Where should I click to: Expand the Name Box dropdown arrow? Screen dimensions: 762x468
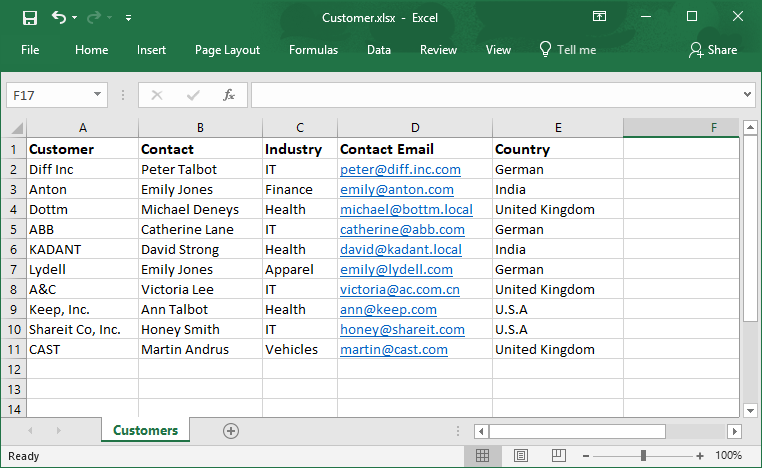pos(98,95)
